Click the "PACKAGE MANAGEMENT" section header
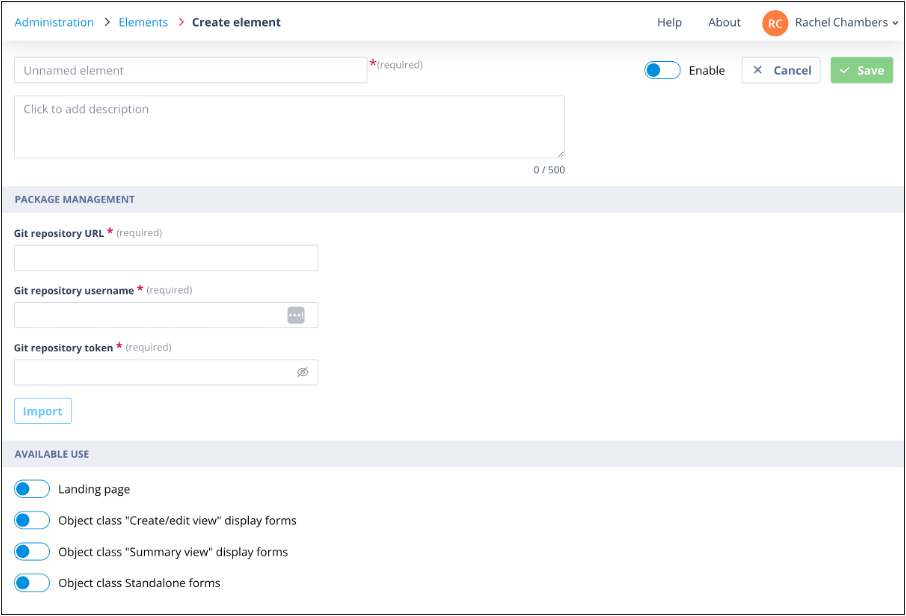 coord(453,199)
